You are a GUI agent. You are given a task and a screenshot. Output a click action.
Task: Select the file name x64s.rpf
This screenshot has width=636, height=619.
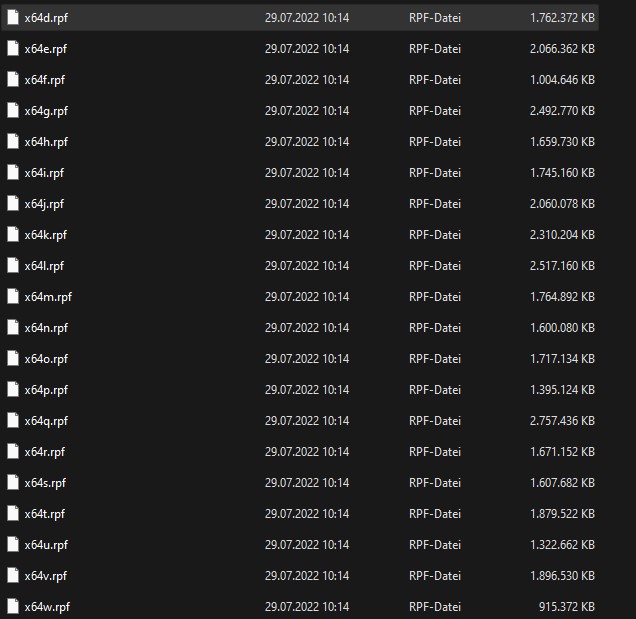click(45, 483)
